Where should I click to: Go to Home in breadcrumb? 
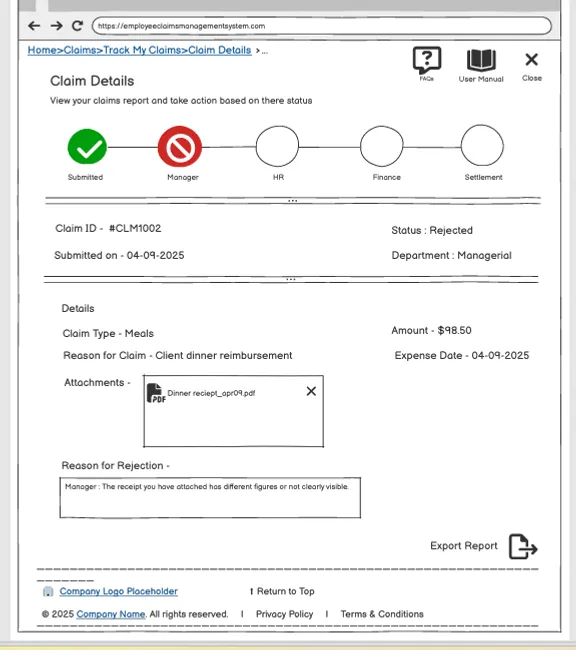(x=42, y=50)
